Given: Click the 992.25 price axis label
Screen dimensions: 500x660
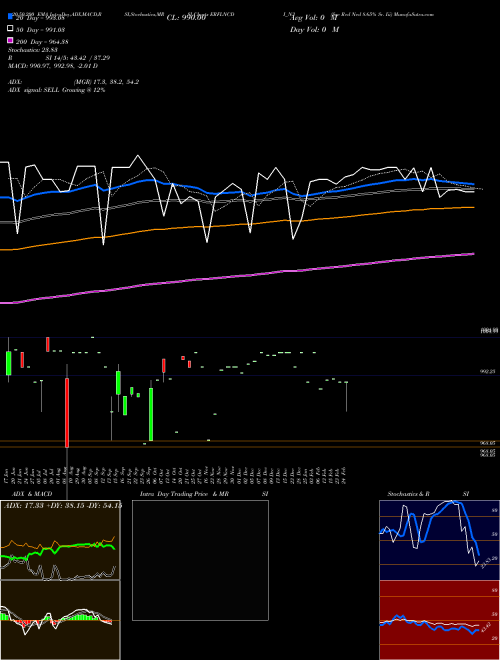Looking at the screenshot, I should [x=488, y=372].
